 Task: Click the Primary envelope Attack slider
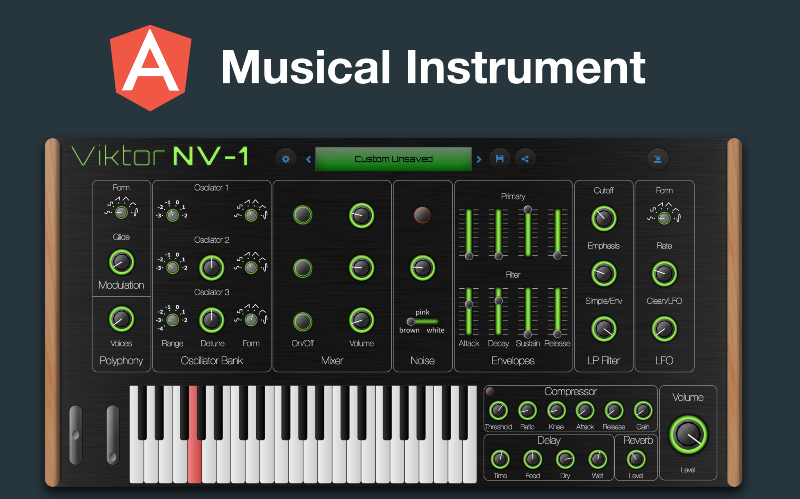coord(469,233)
